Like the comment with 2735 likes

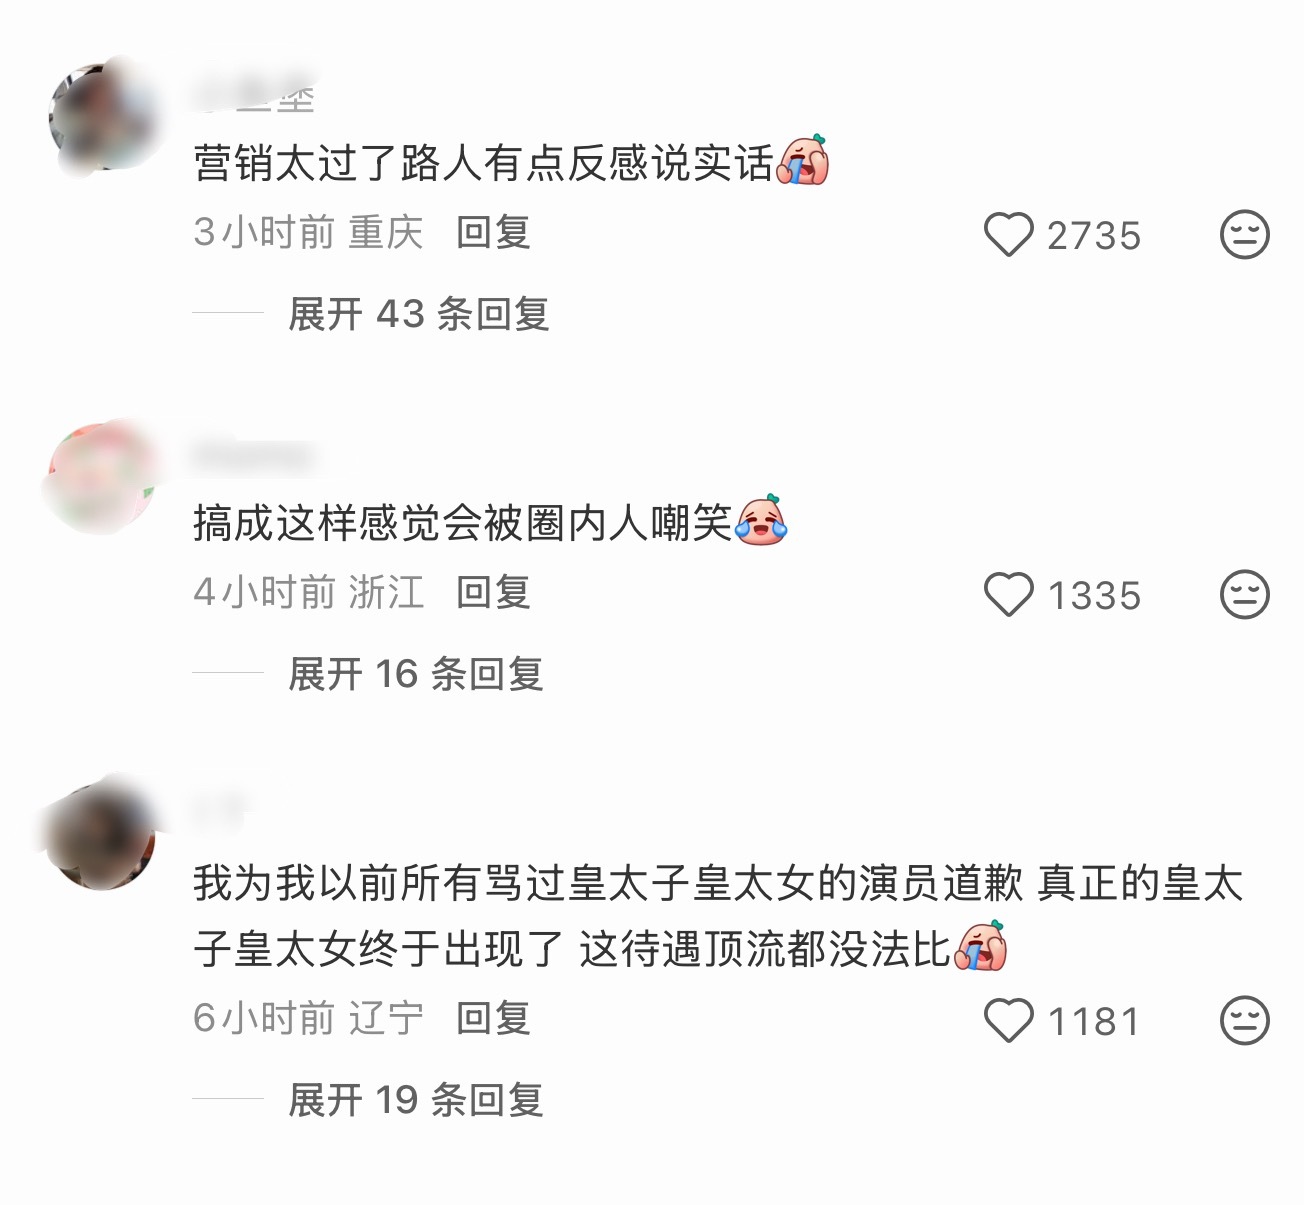click(x=1008, y=235)
